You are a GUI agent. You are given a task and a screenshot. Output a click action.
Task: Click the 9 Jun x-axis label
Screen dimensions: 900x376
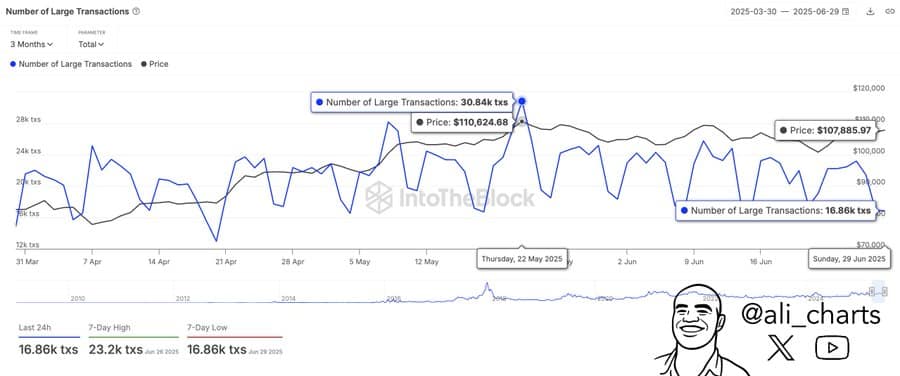(693, 261)
